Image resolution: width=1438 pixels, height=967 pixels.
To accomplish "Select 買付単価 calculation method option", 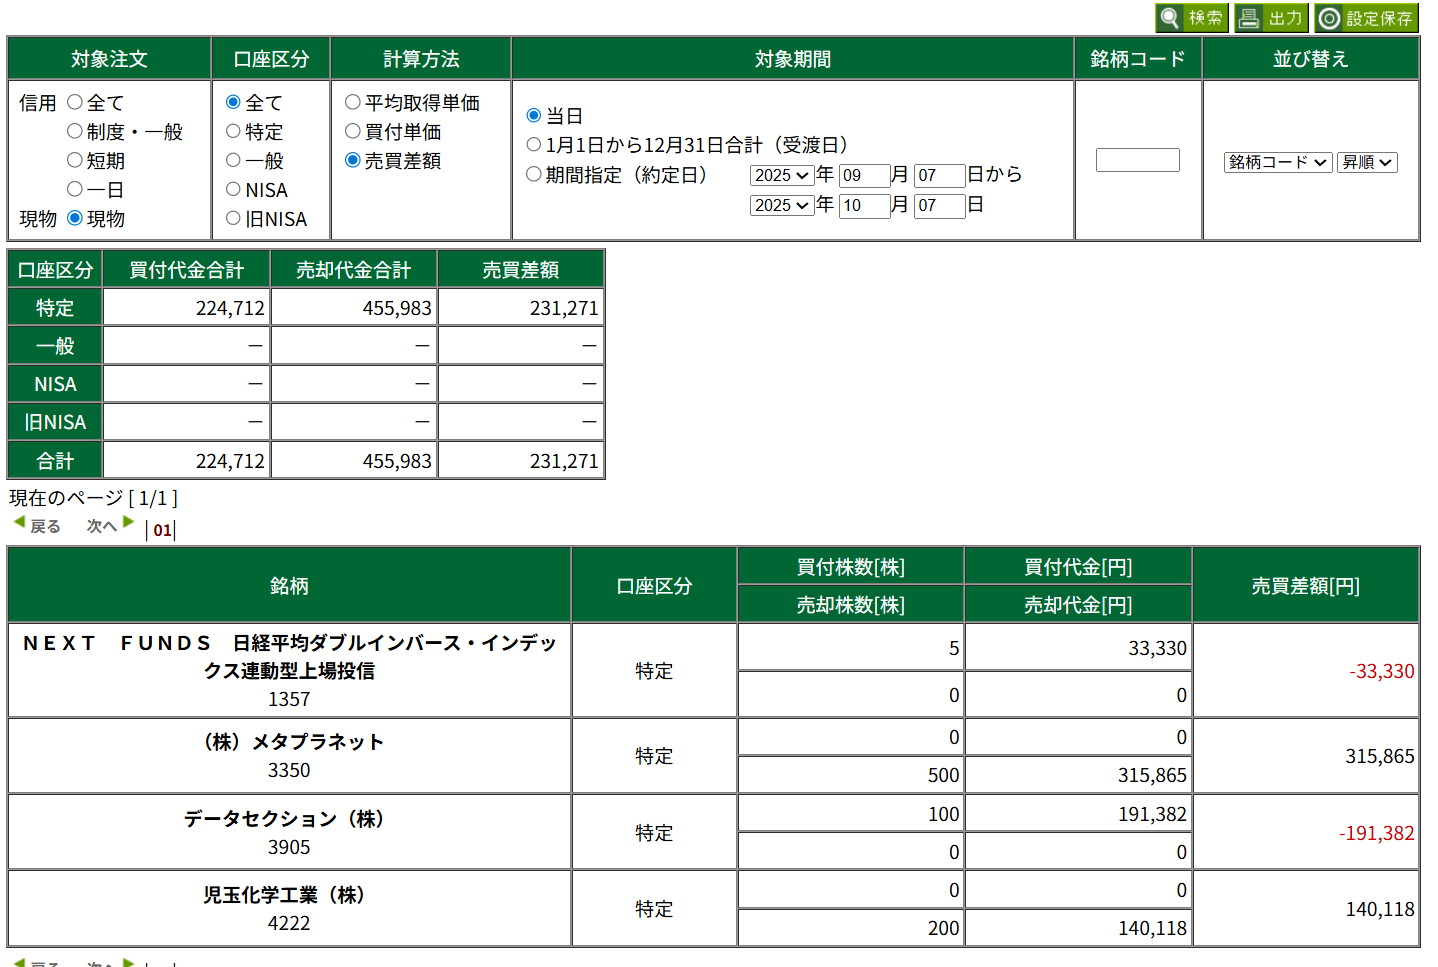I will click(353, 131).
